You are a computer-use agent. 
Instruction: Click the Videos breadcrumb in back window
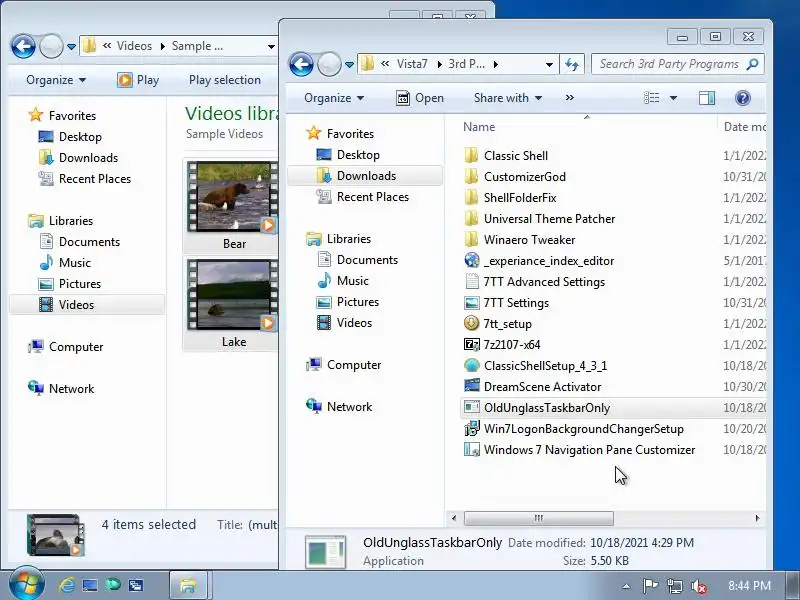point(134,46)
